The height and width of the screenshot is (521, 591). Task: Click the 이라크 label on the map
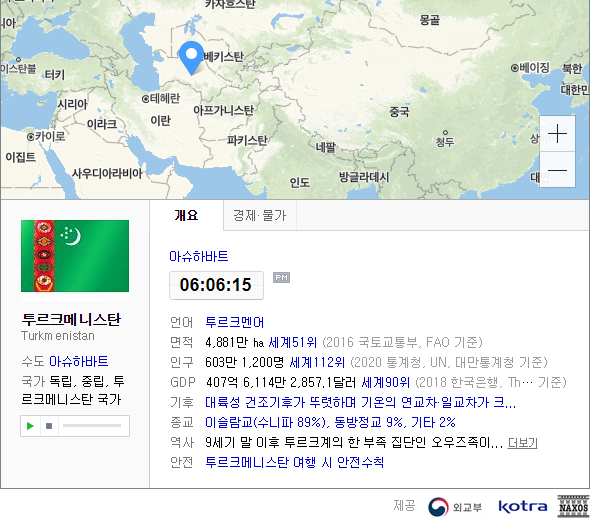(102, 124)
